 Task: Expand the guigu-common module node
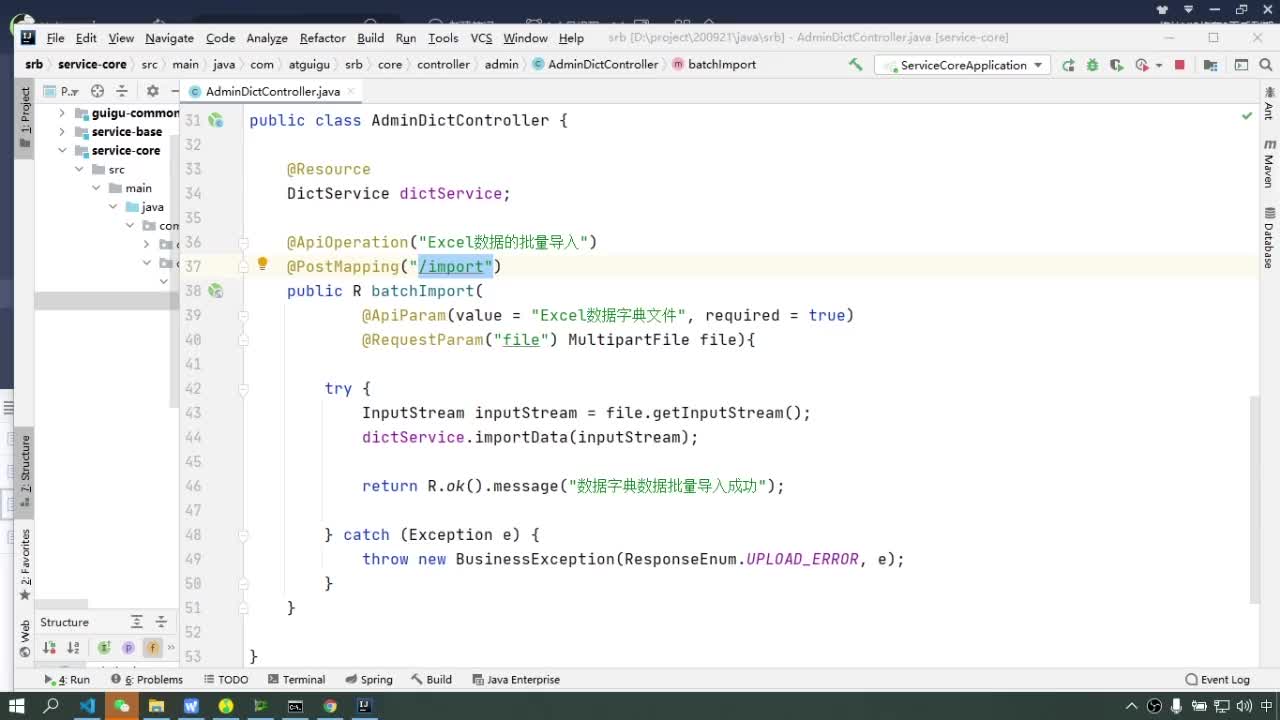point(62,113)
